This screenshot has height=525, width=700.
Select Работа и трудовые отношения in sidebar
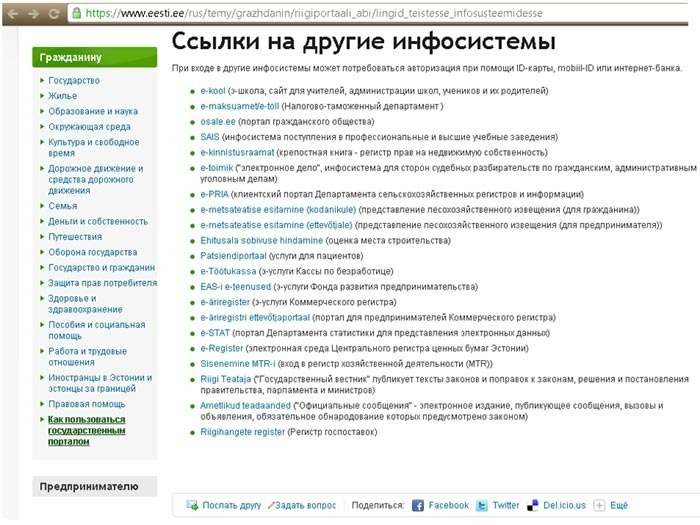click(88, 357)
